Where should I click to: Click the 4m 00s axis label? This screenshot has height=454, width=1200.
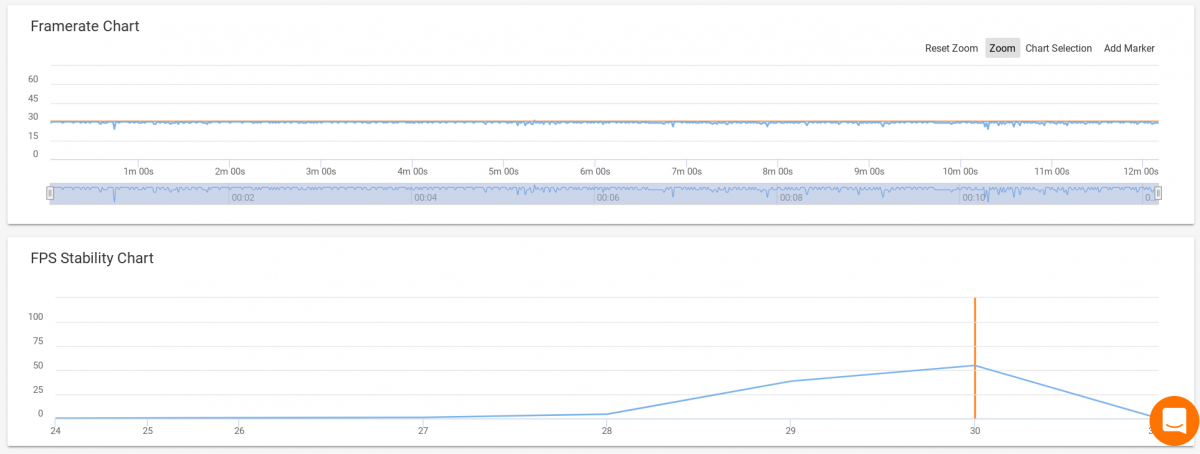click(x=412, y=171)
